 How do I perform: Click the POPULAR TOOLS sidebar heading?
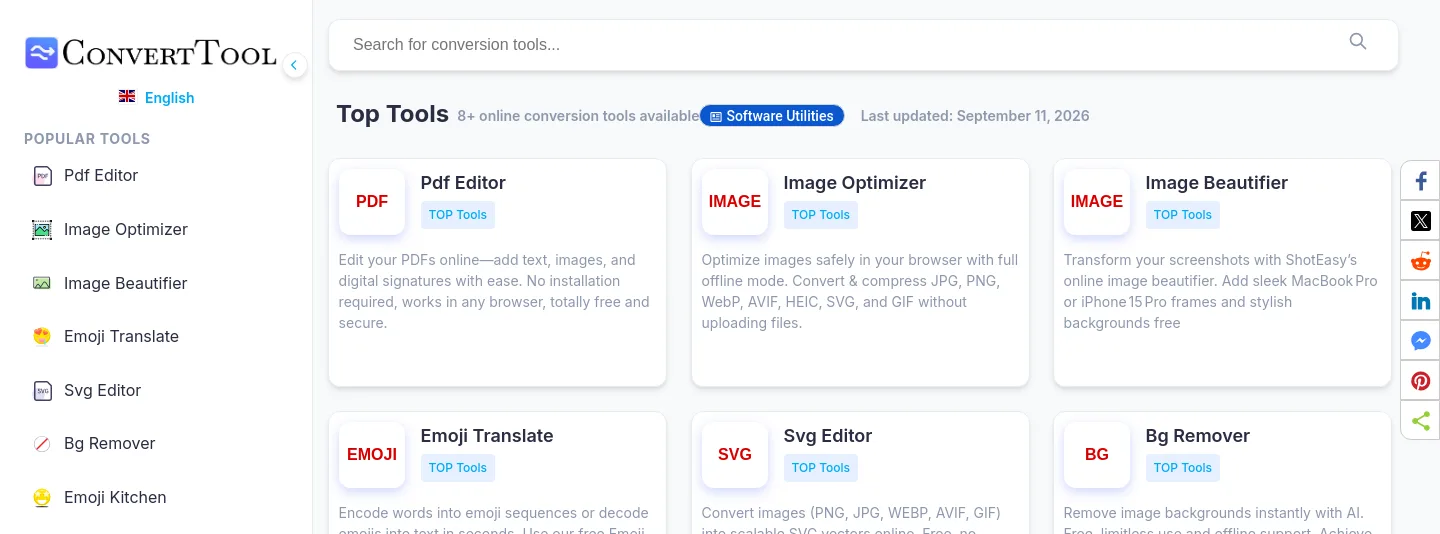[87, 139]
